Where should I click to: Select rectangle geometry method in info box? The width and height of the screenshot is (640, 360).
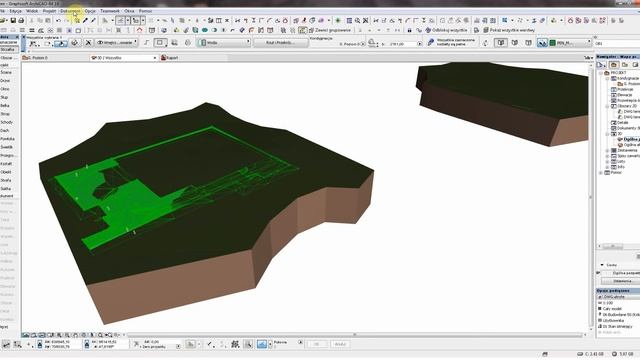[x=160, y=42]
